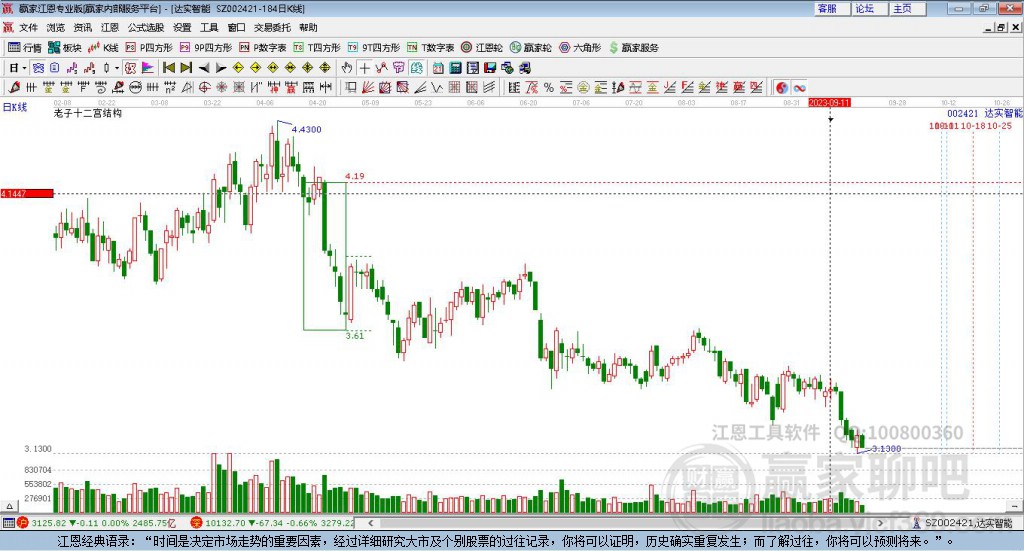Click the 主页 homepage button

(907, 8)
